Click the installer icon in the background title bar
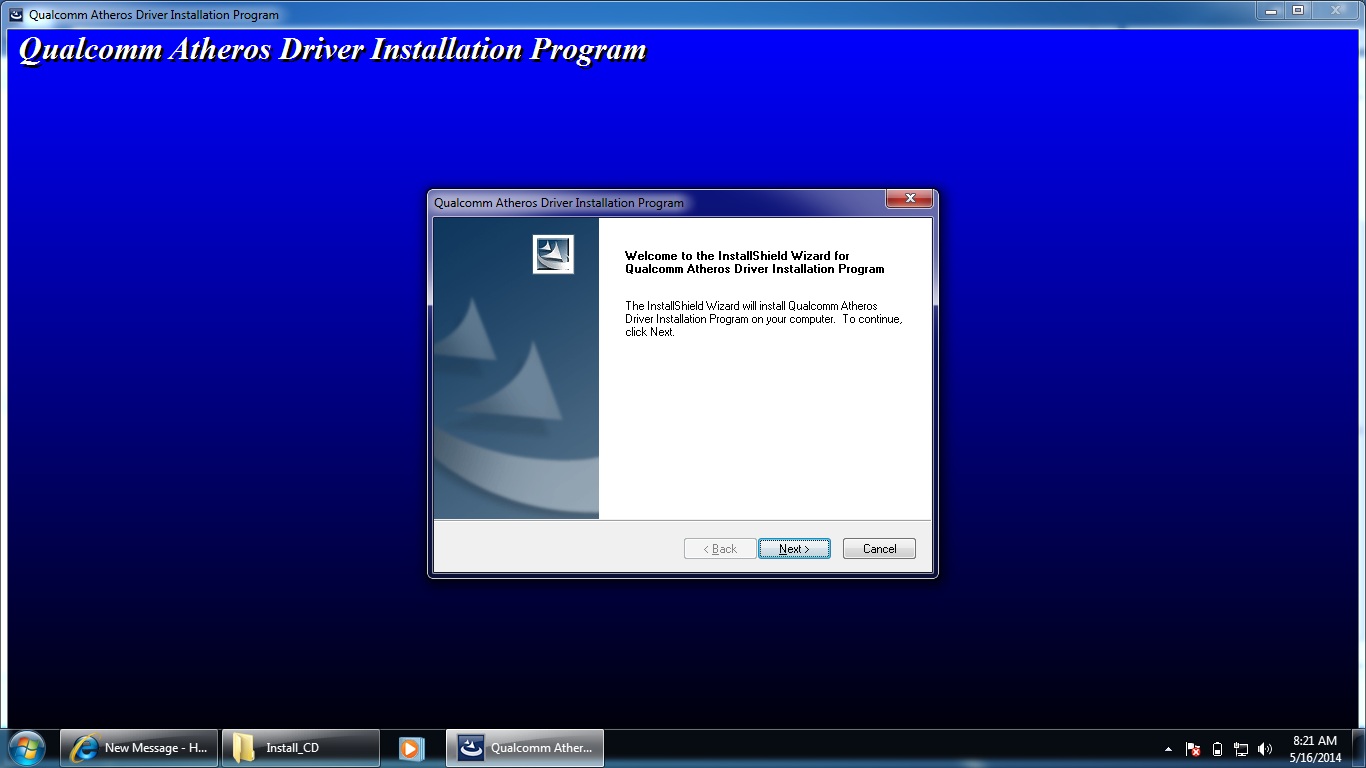The image size is (1366, 768). 17,15
